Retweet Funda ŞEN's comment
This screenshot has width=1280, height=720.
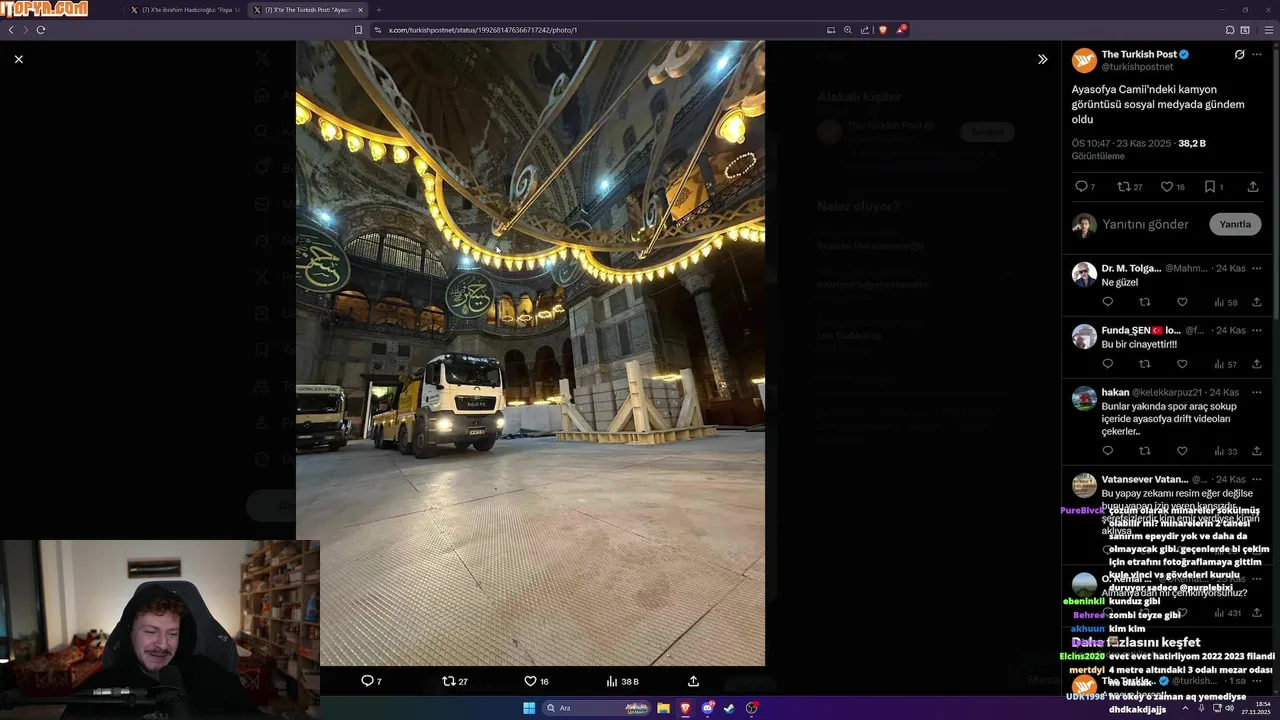click(x=1144, y=364)
